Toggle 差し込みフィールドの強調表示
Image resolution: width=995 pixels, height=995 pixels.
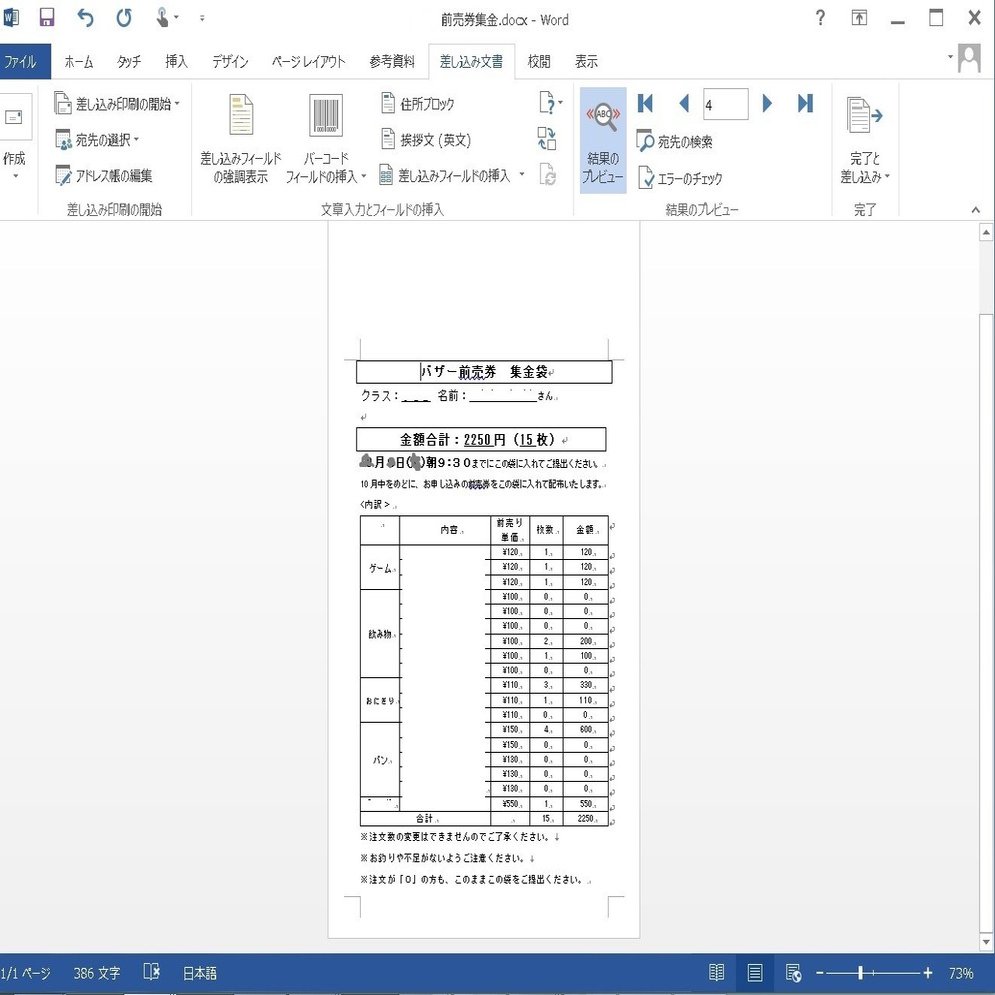[241, 138]
